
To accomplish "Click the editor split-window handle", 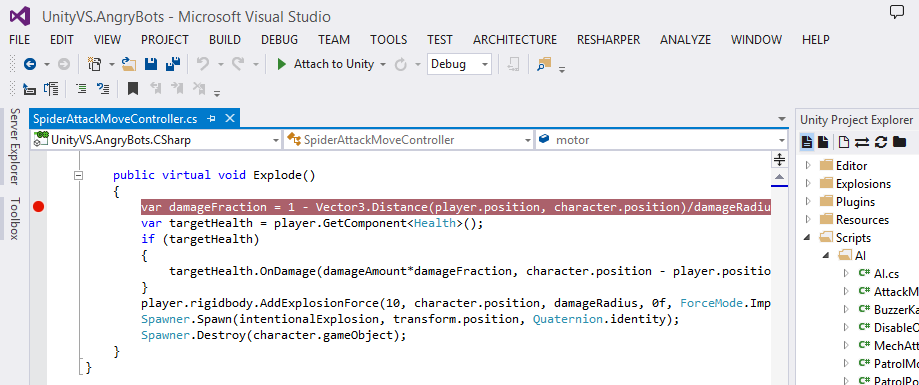I will [x=780, y=159].
